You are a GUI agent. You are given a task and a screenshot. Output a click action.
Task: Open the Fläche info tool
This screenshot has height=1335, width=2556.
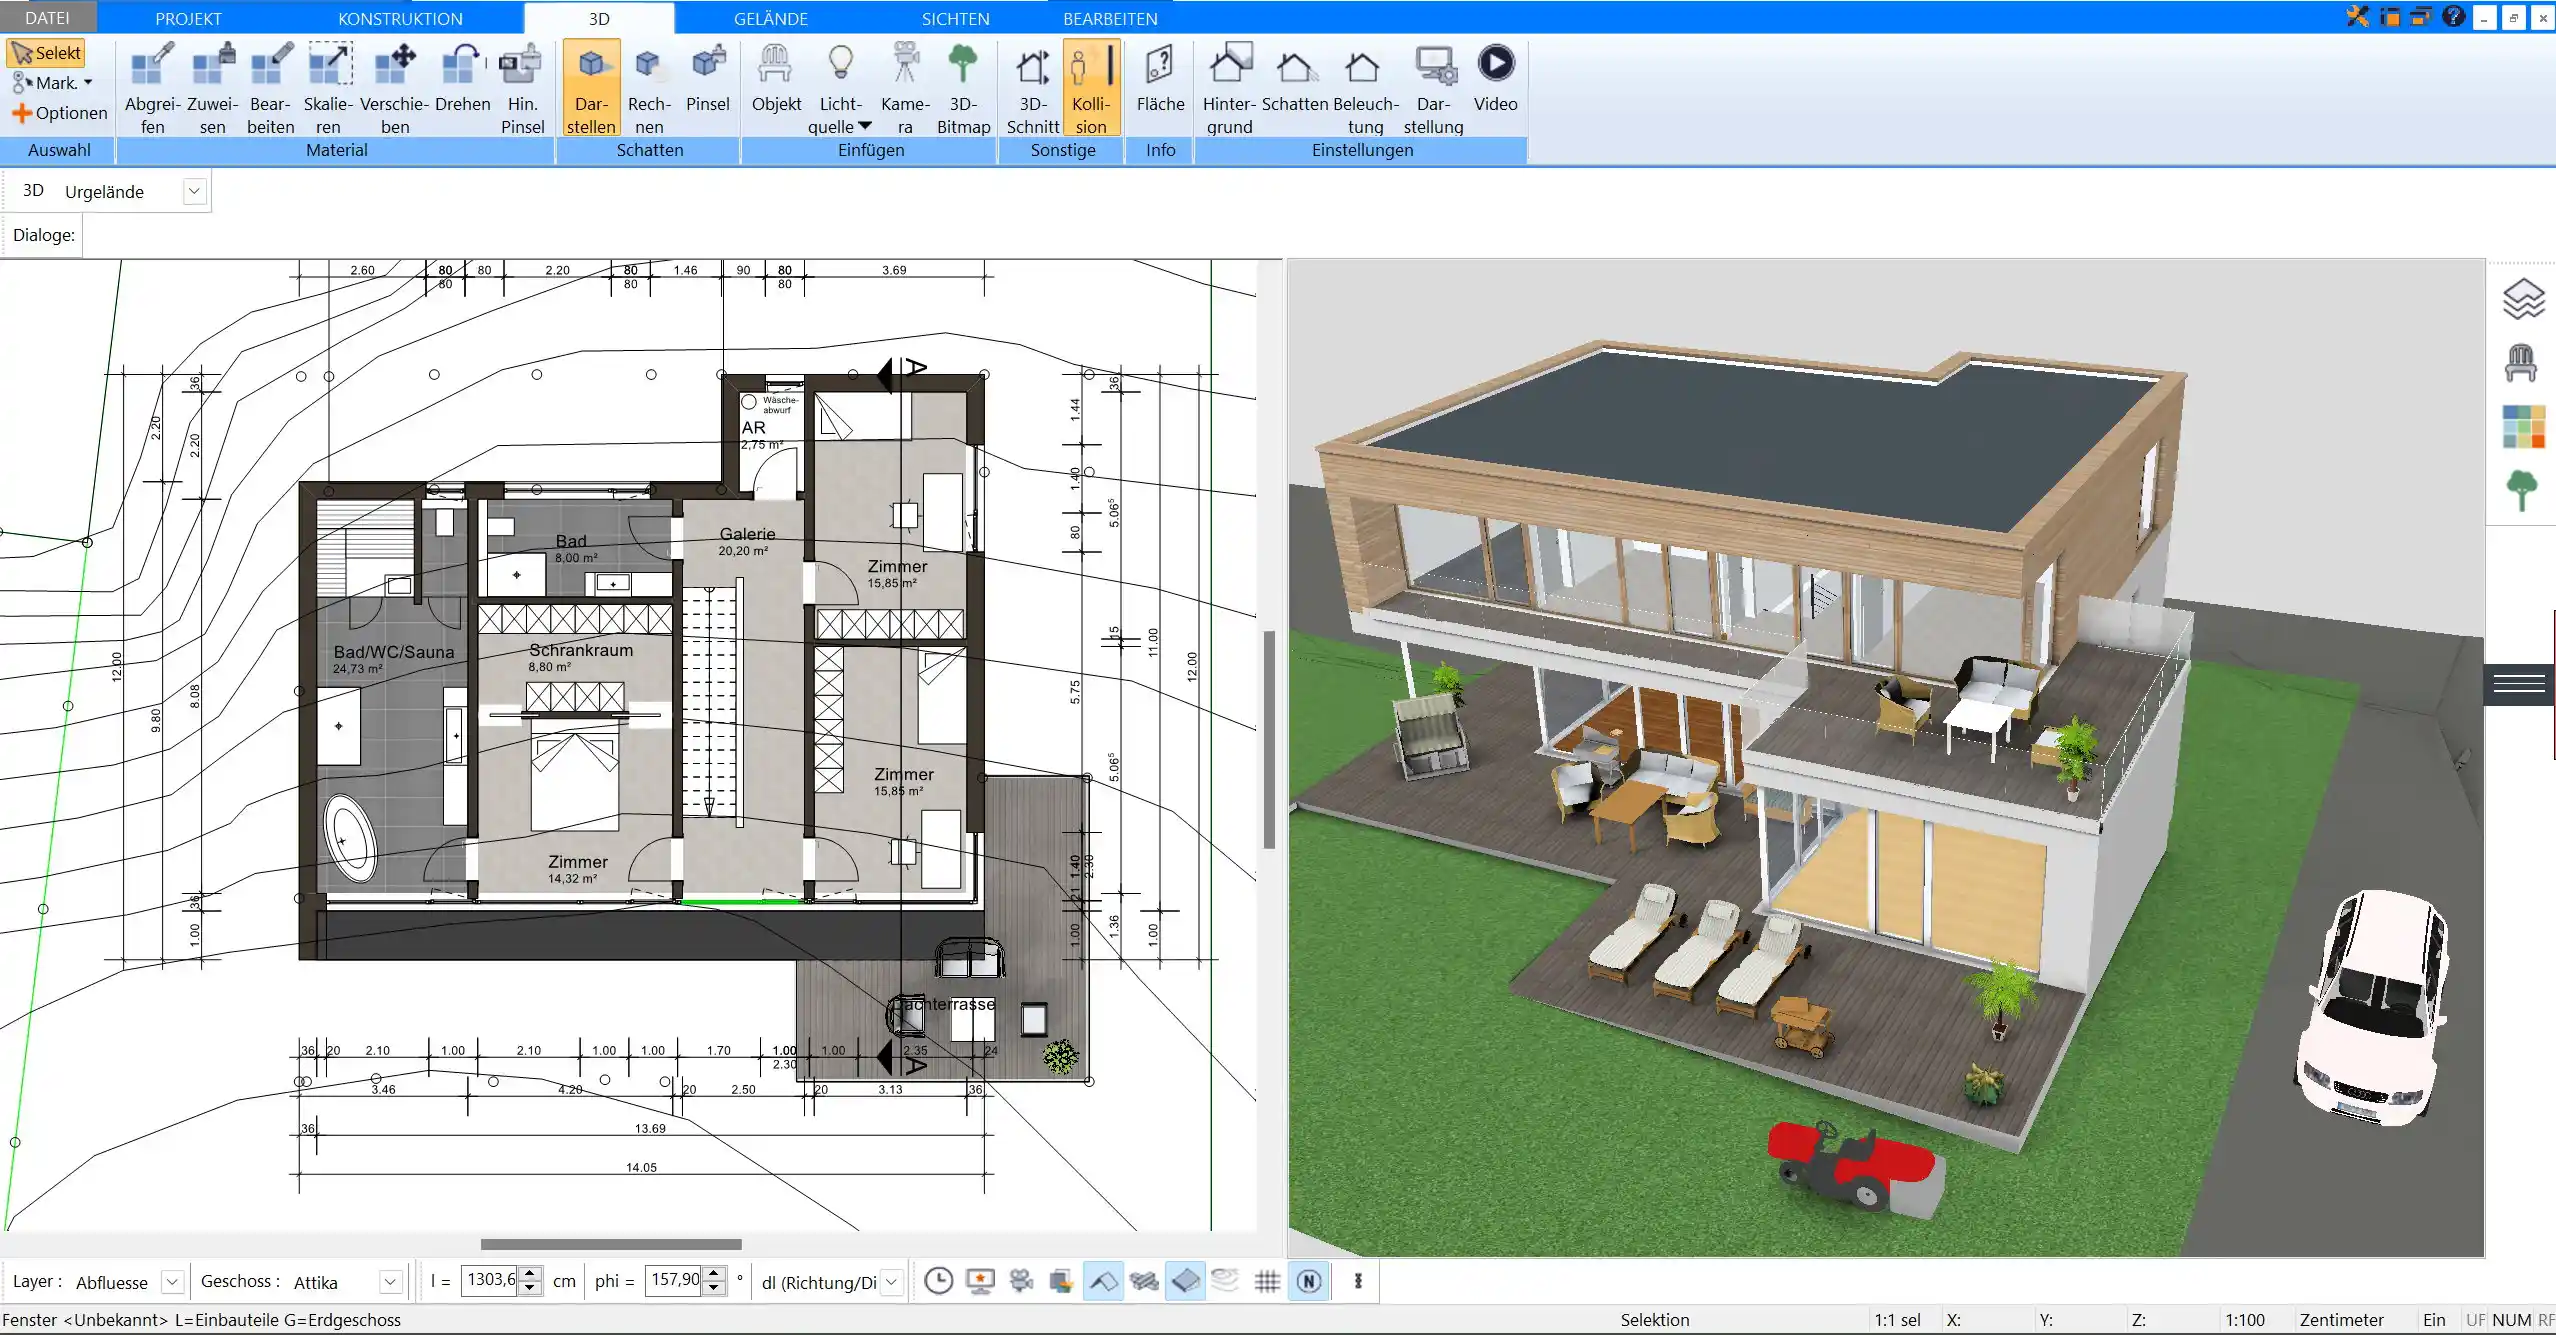click(x=1160, y=78)
